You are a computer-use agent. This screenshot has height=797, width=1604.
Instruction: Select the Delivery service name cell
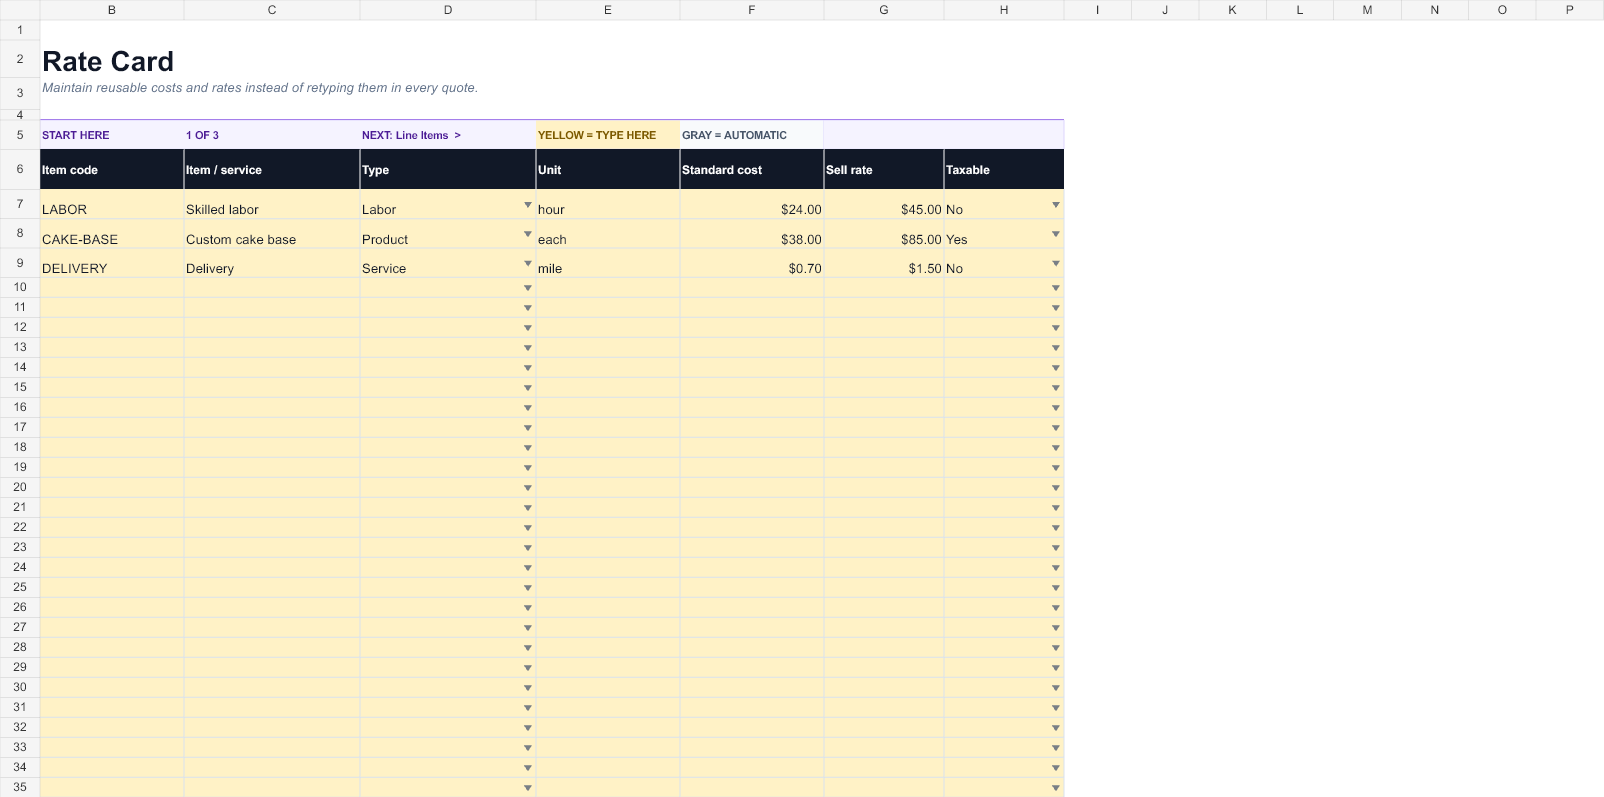click(272, 263)
